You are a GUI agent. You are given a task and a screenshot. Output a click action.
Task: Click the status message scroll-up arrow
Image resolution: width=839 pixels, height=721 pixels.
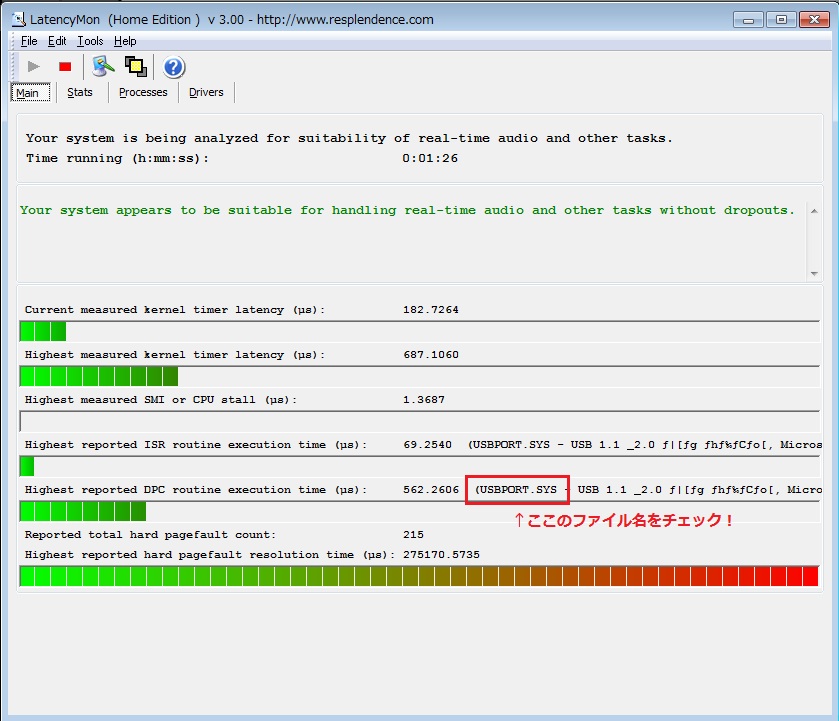(814, 211)
